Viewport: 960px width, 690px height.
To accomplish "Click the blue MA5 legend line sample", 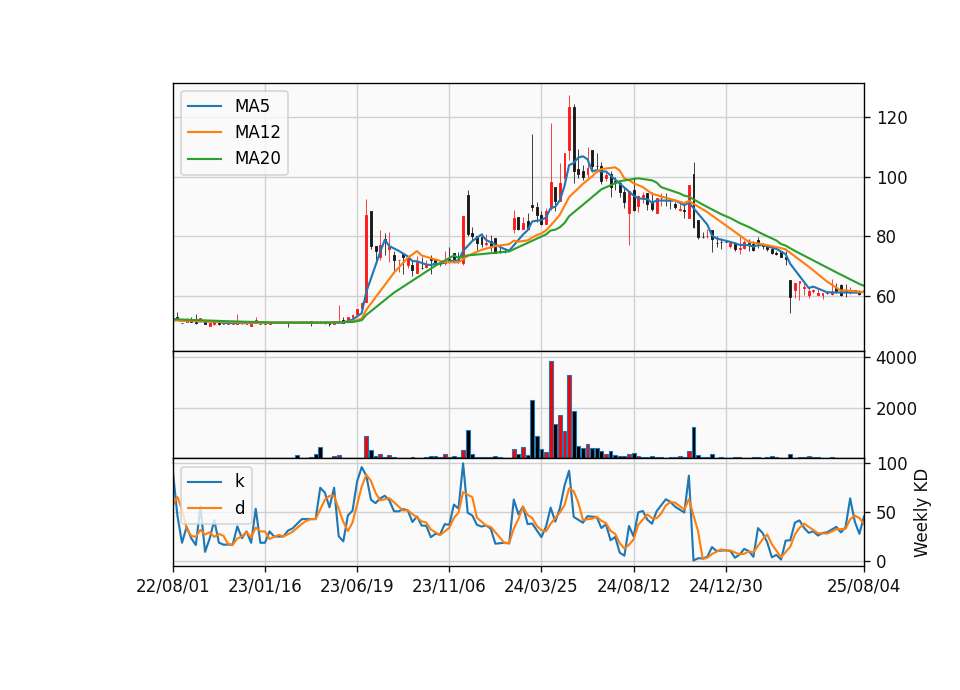I will coord(204,106).
